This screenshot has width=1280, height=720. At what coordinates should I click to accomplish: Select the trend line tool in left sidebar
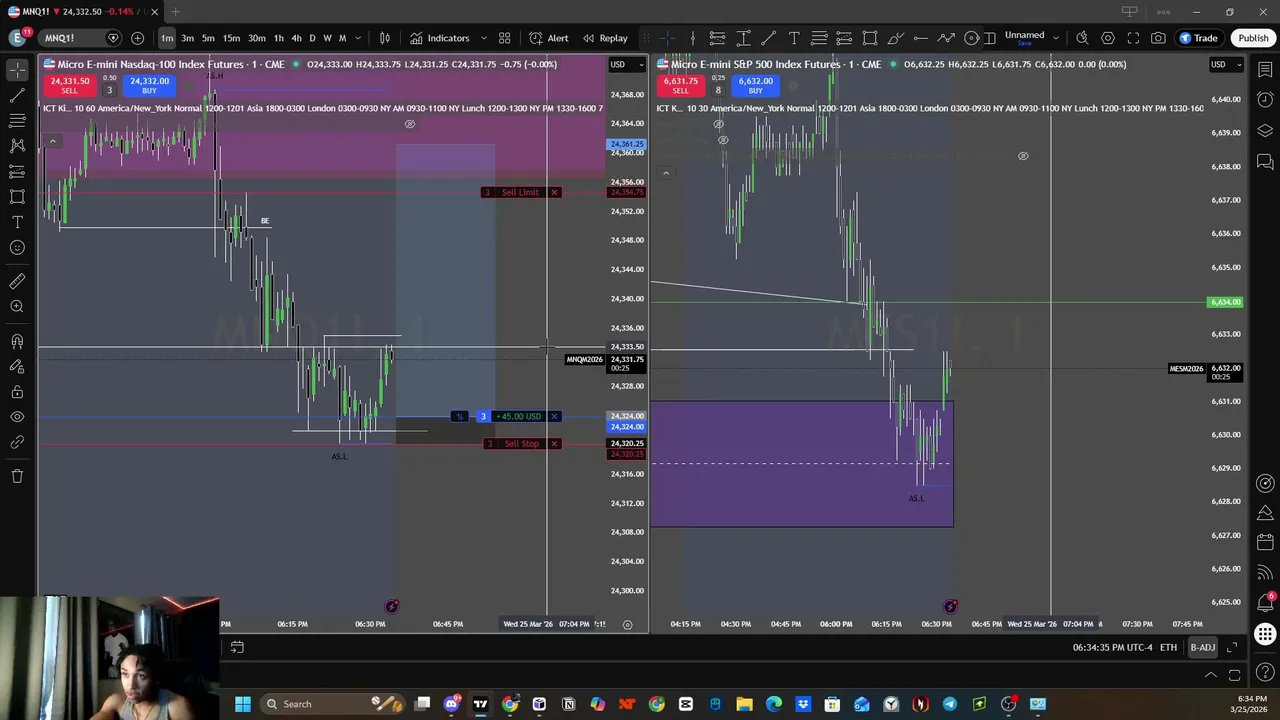tap(17, 95)
